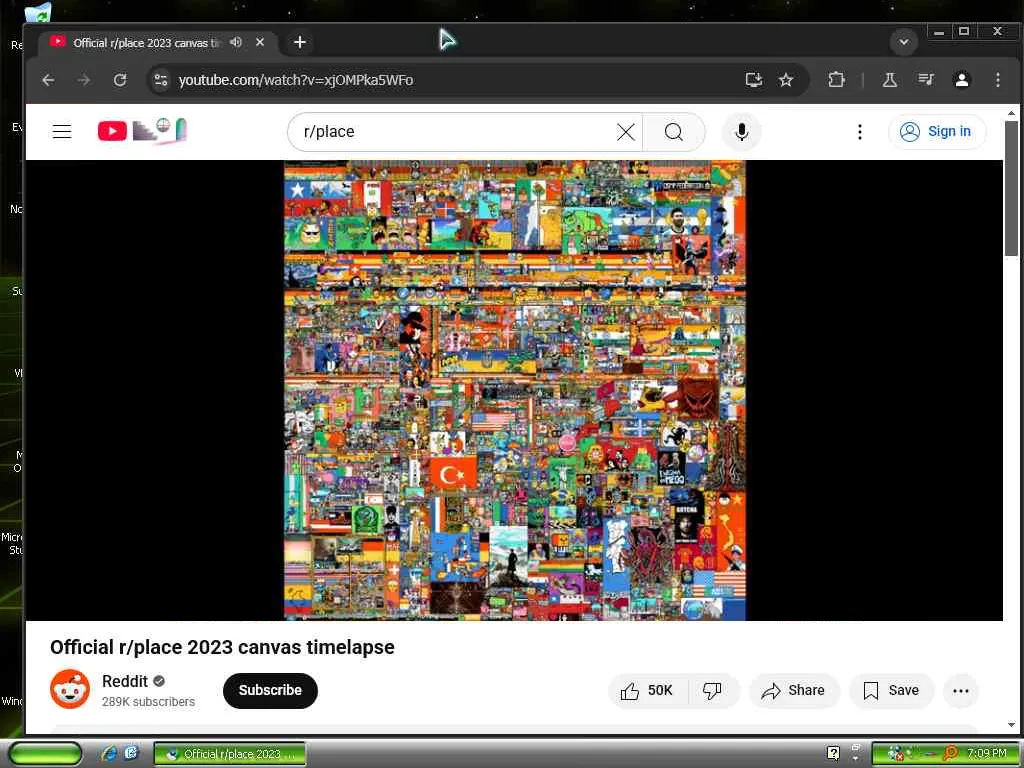1024x768 pixels.
Task: Open the Extensions puzzle icon
Action: click(x=837, y=80)
